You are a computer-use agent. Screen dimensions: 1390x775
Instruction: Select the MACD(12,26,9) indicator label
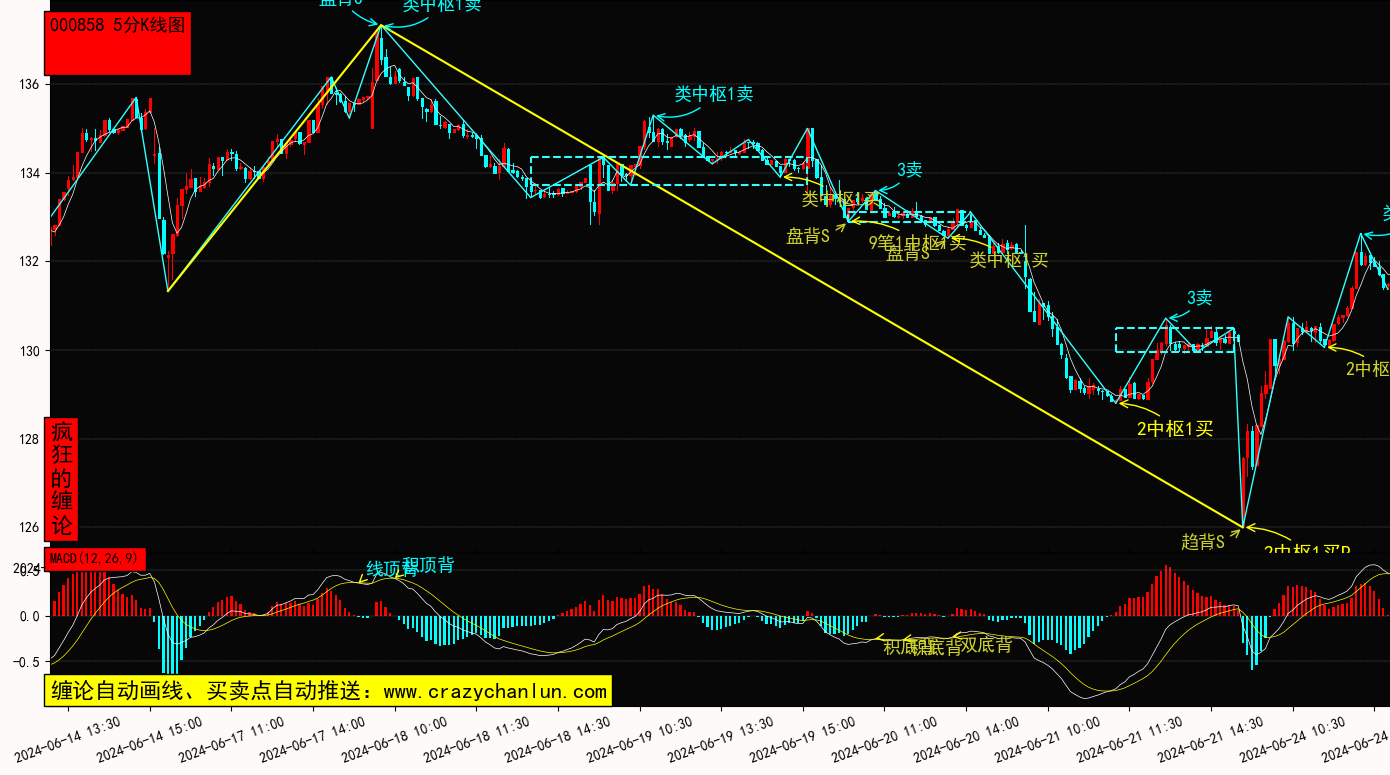tap(96, 558)
